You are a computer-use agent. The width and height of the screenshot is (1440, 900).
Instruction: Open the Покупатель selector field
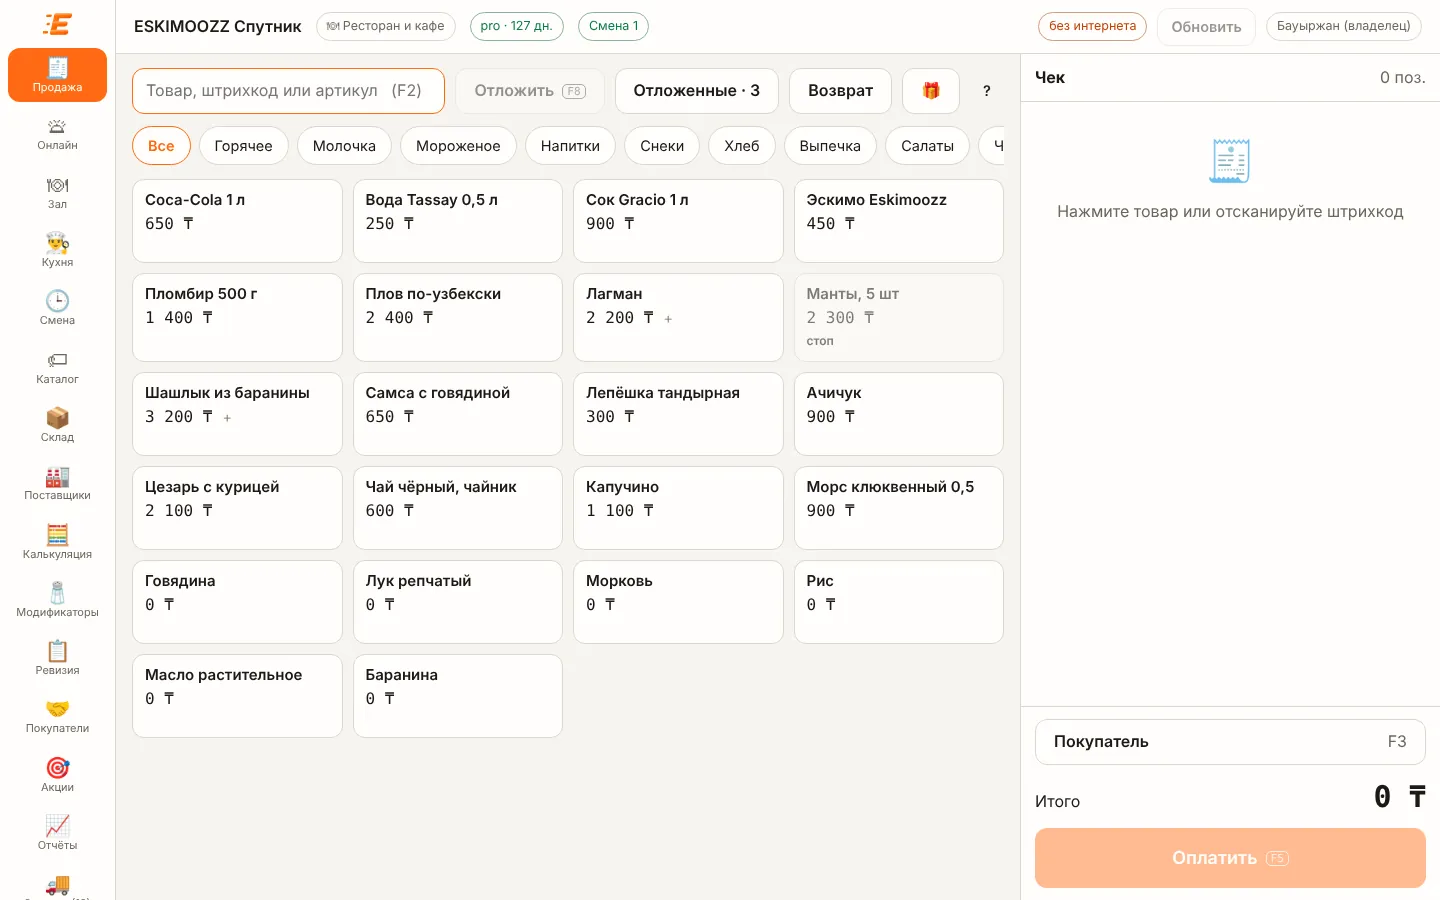click(1230, 742)
